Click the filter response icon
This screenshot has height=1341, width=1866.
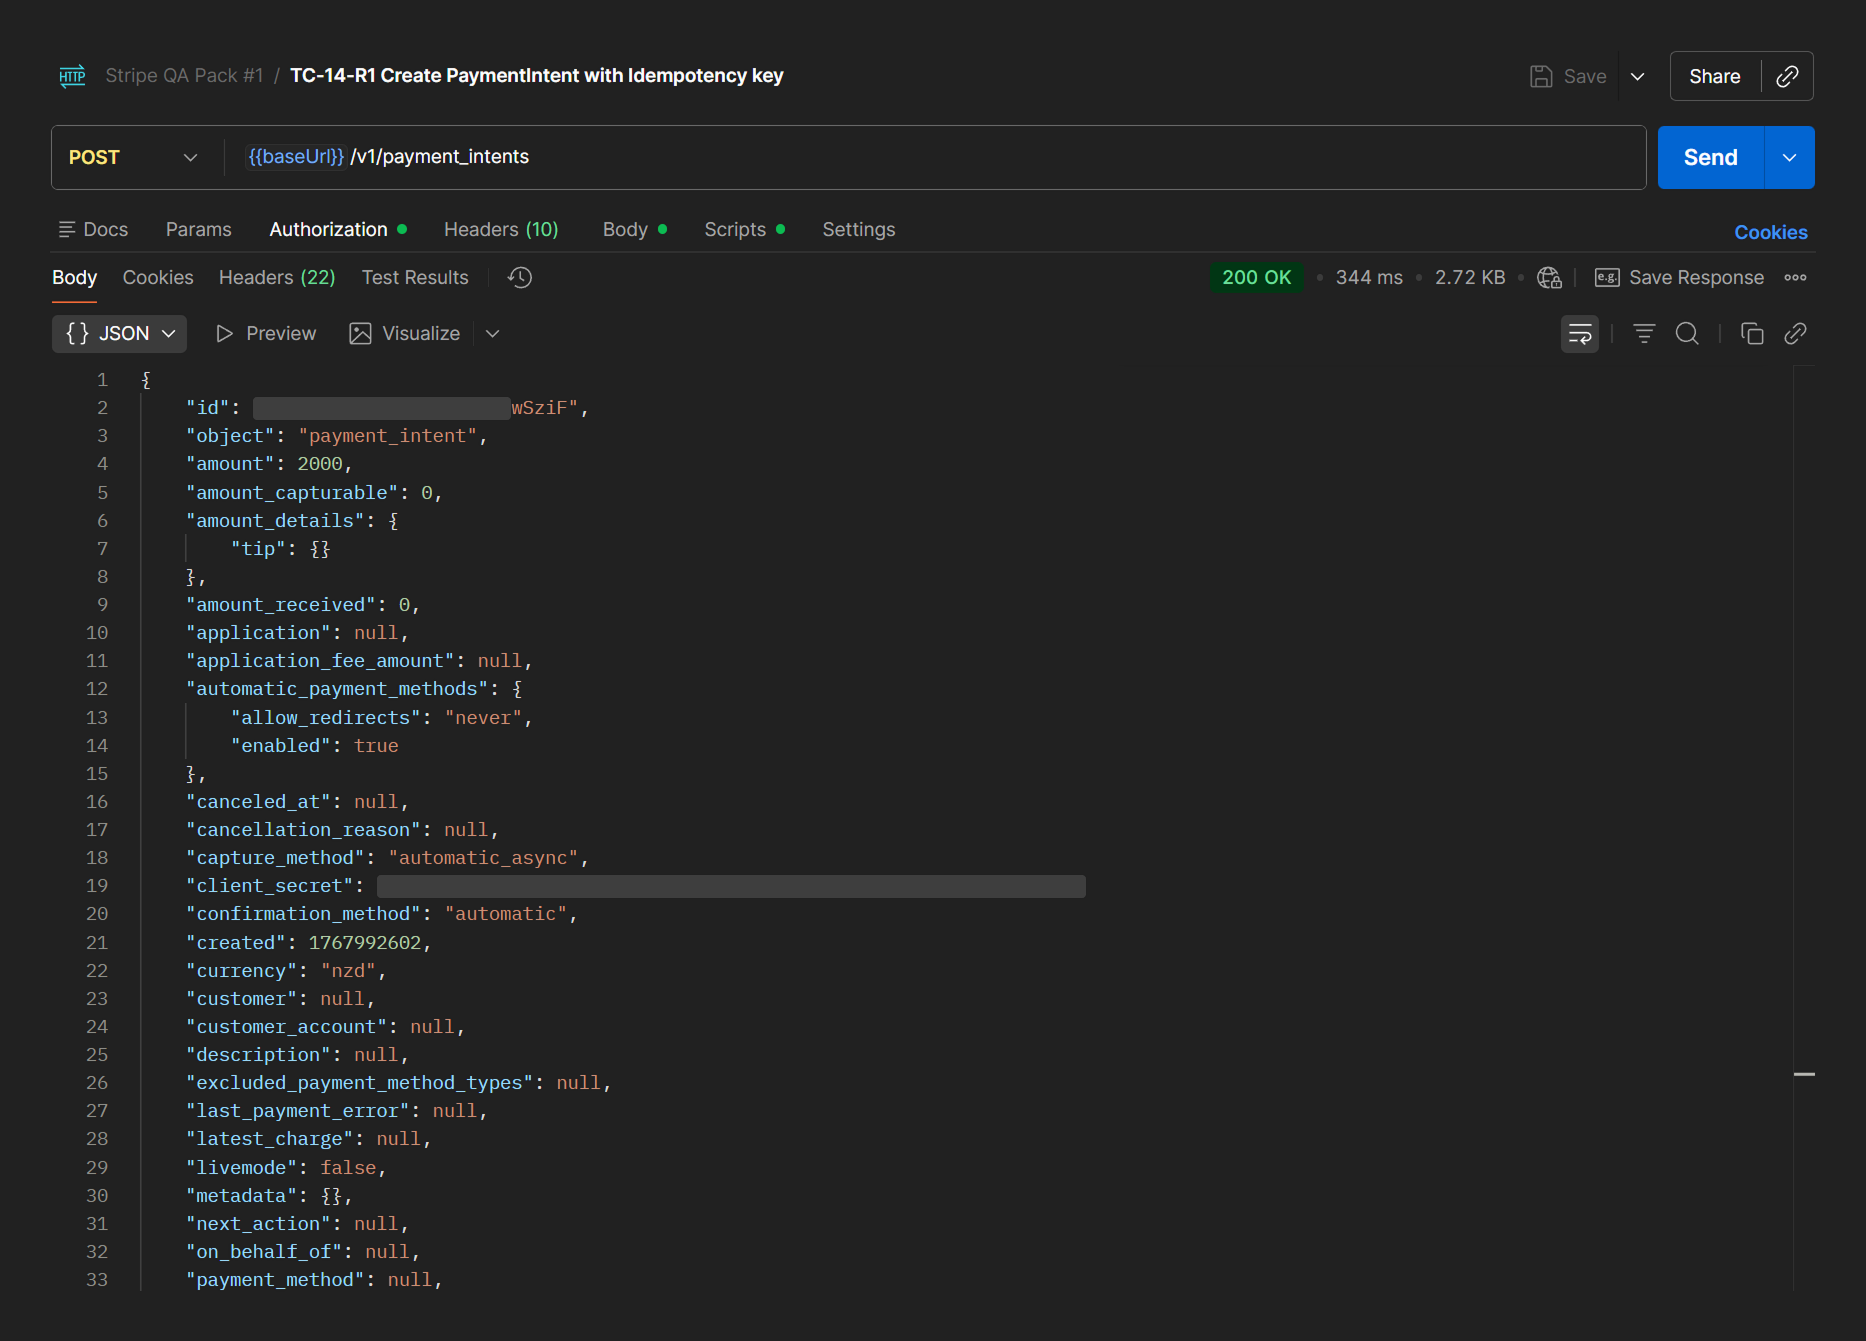(x=1644, y=333)
